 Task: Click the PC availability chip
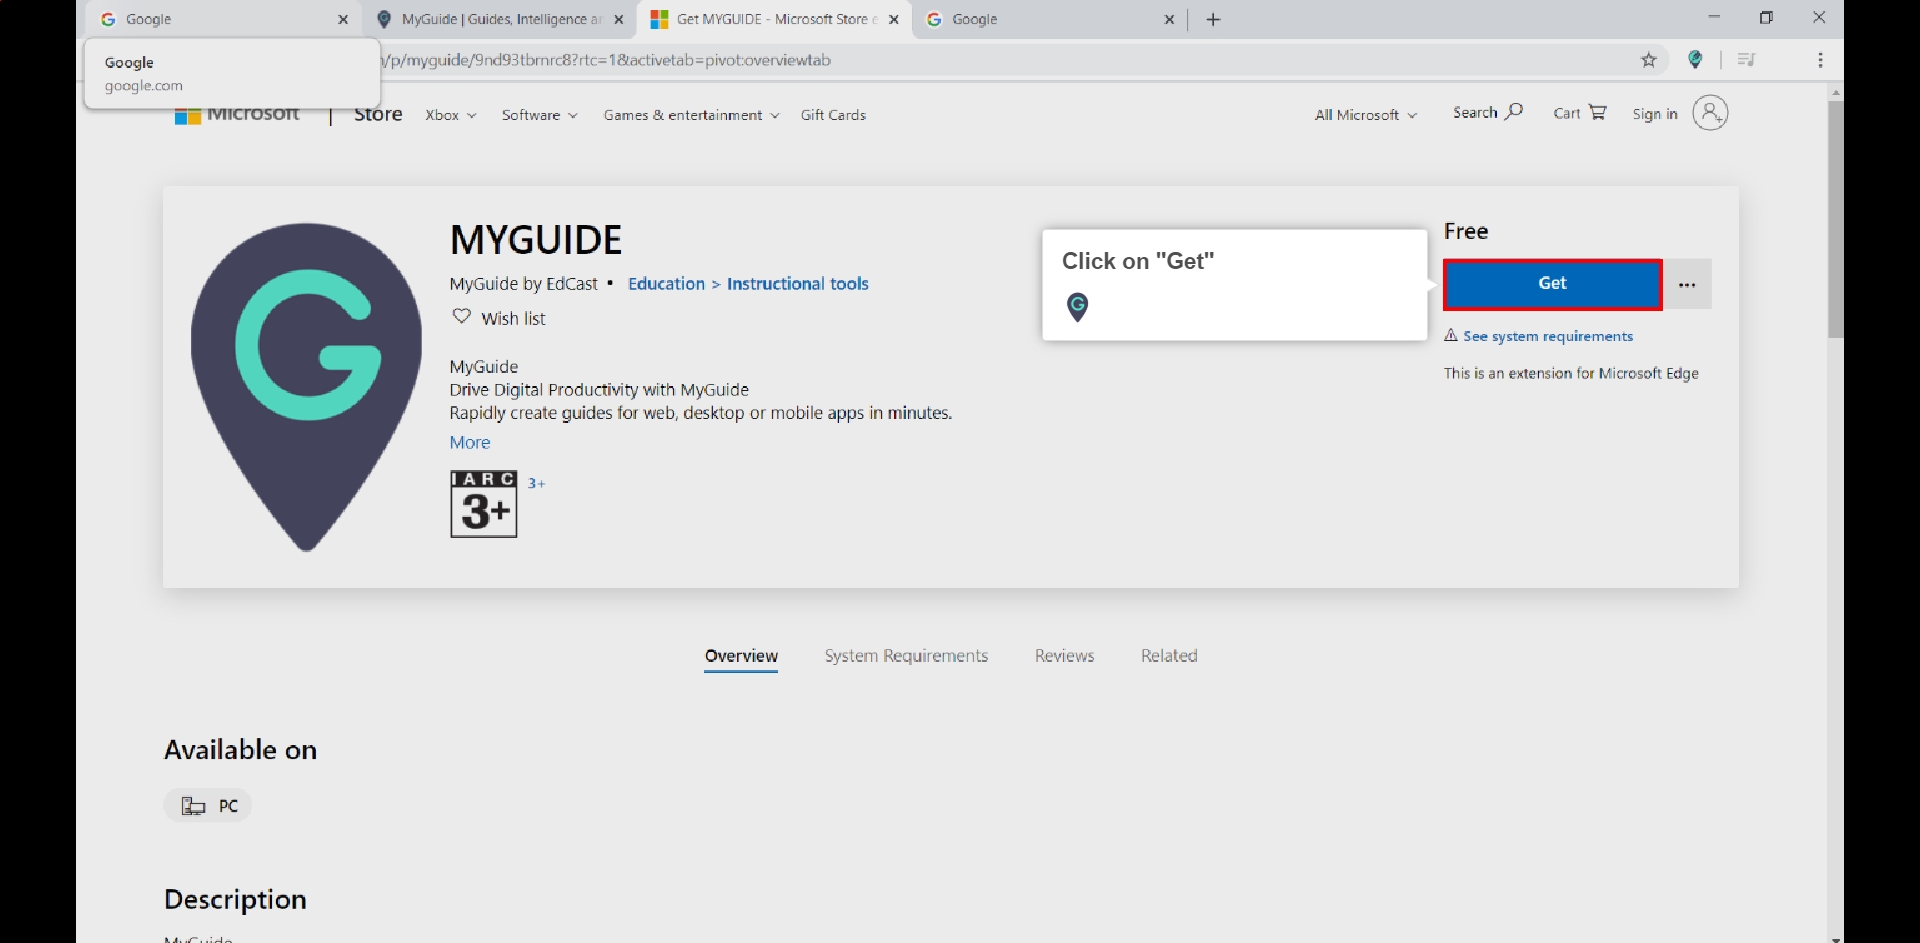click(208, 806)
